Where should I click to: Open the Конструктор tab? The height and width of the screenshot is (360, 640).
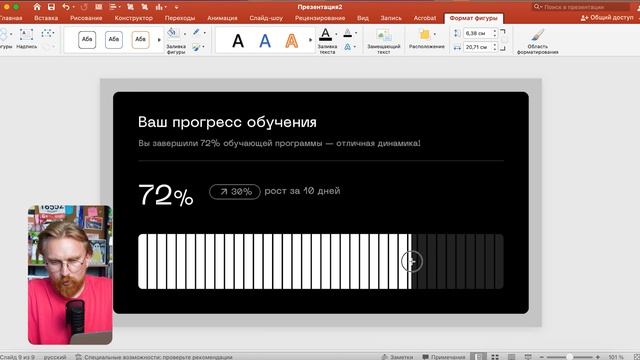[x=133, y=18]
